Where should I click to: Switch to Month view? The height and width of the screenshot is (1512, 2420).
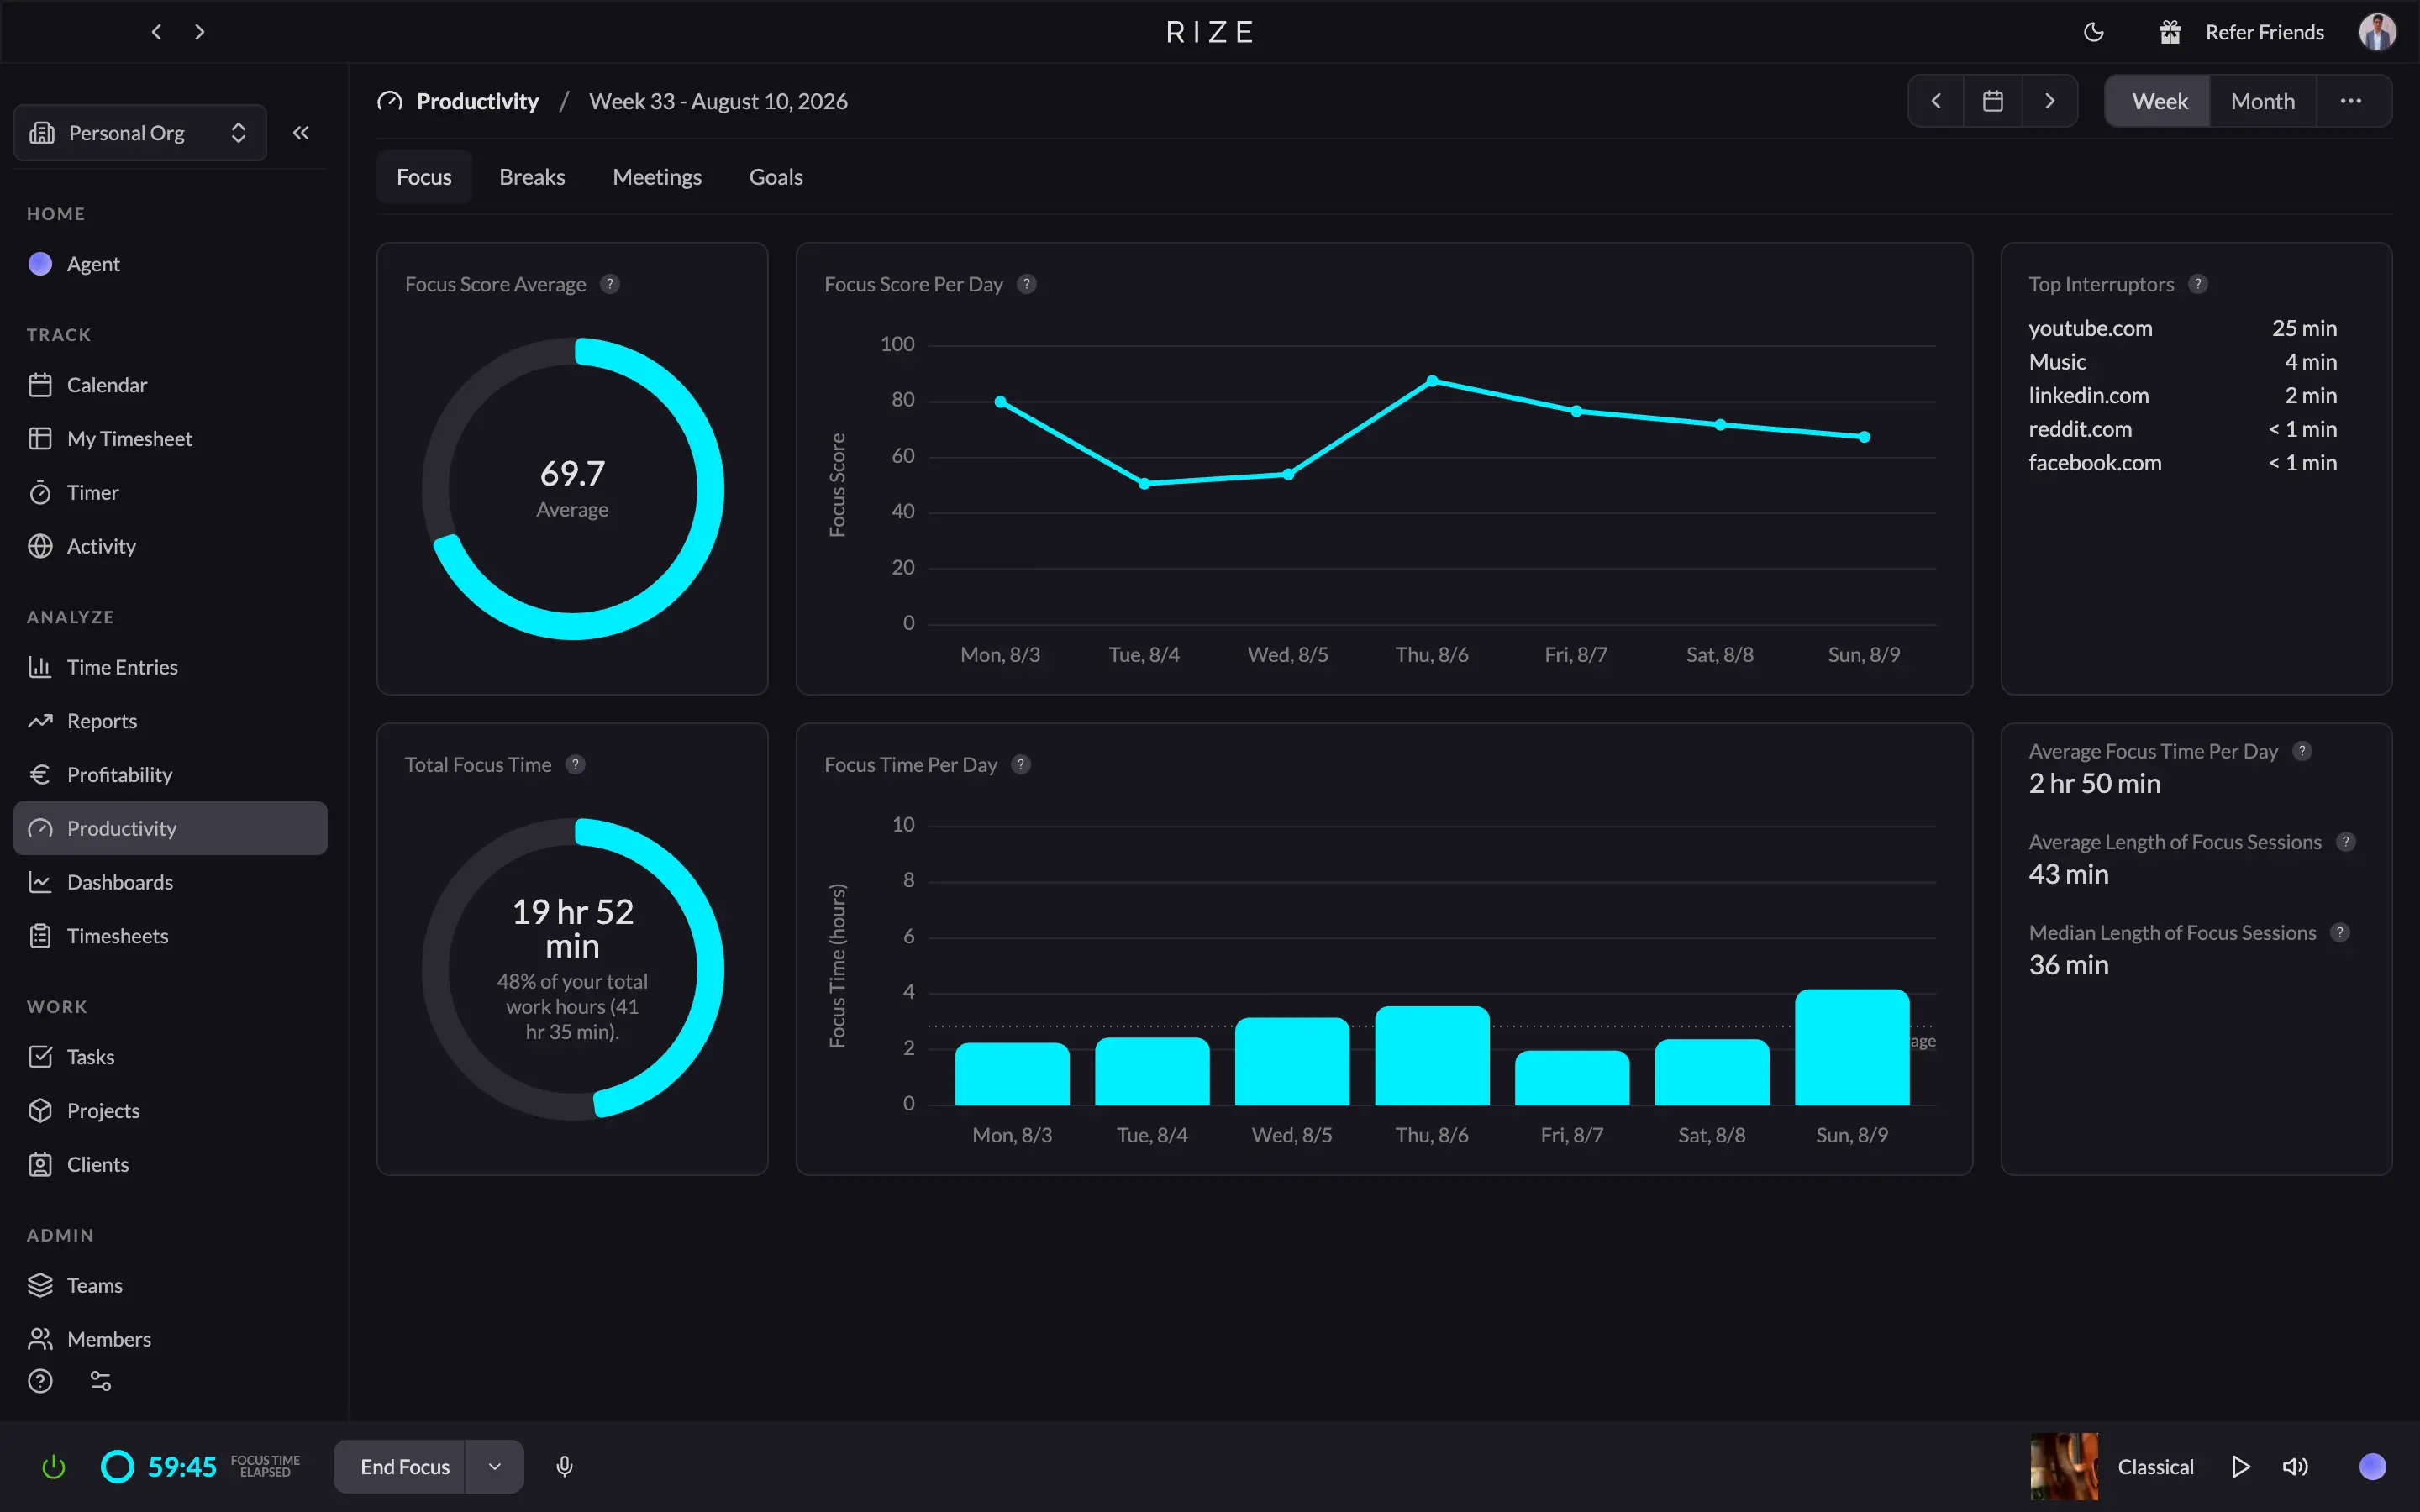[x=2262, y=101]
